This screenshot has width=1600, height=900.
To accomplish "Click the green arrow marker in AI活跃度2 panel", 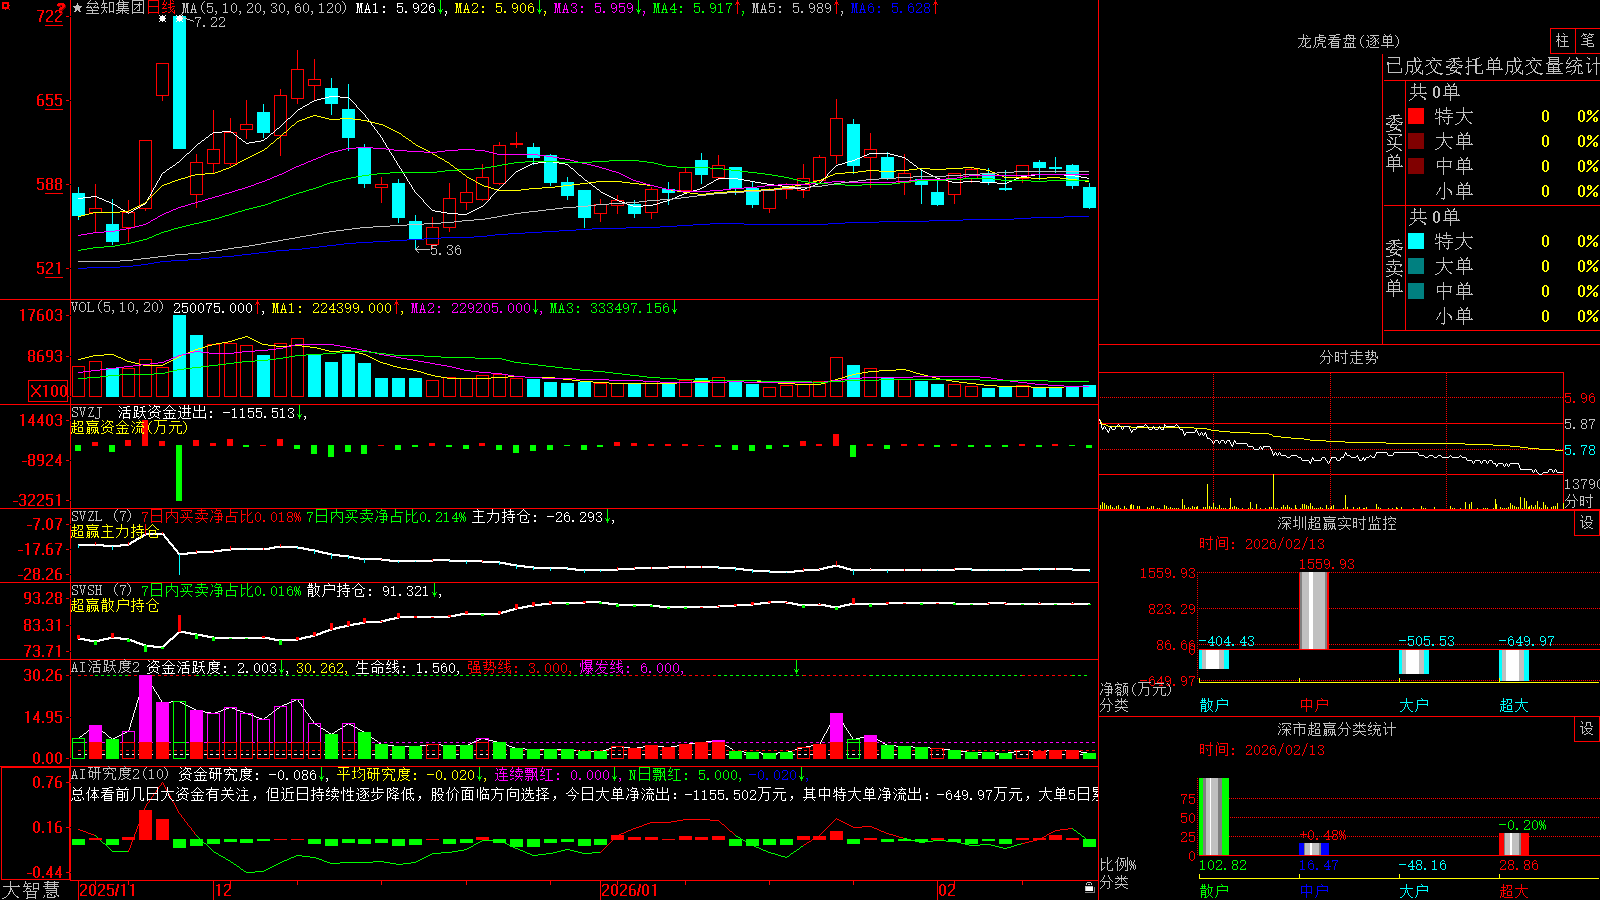I will 797,667.
